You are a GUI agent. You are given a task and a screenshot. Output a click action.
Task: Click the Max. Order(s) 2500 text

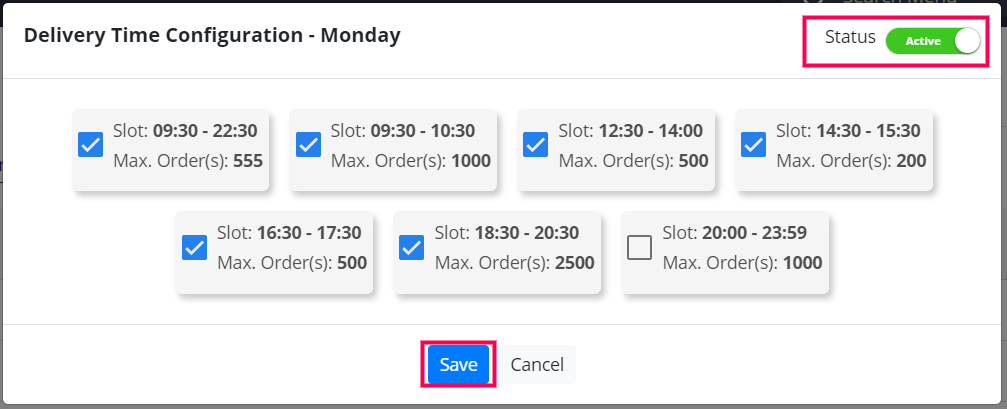tap(514, 263)
